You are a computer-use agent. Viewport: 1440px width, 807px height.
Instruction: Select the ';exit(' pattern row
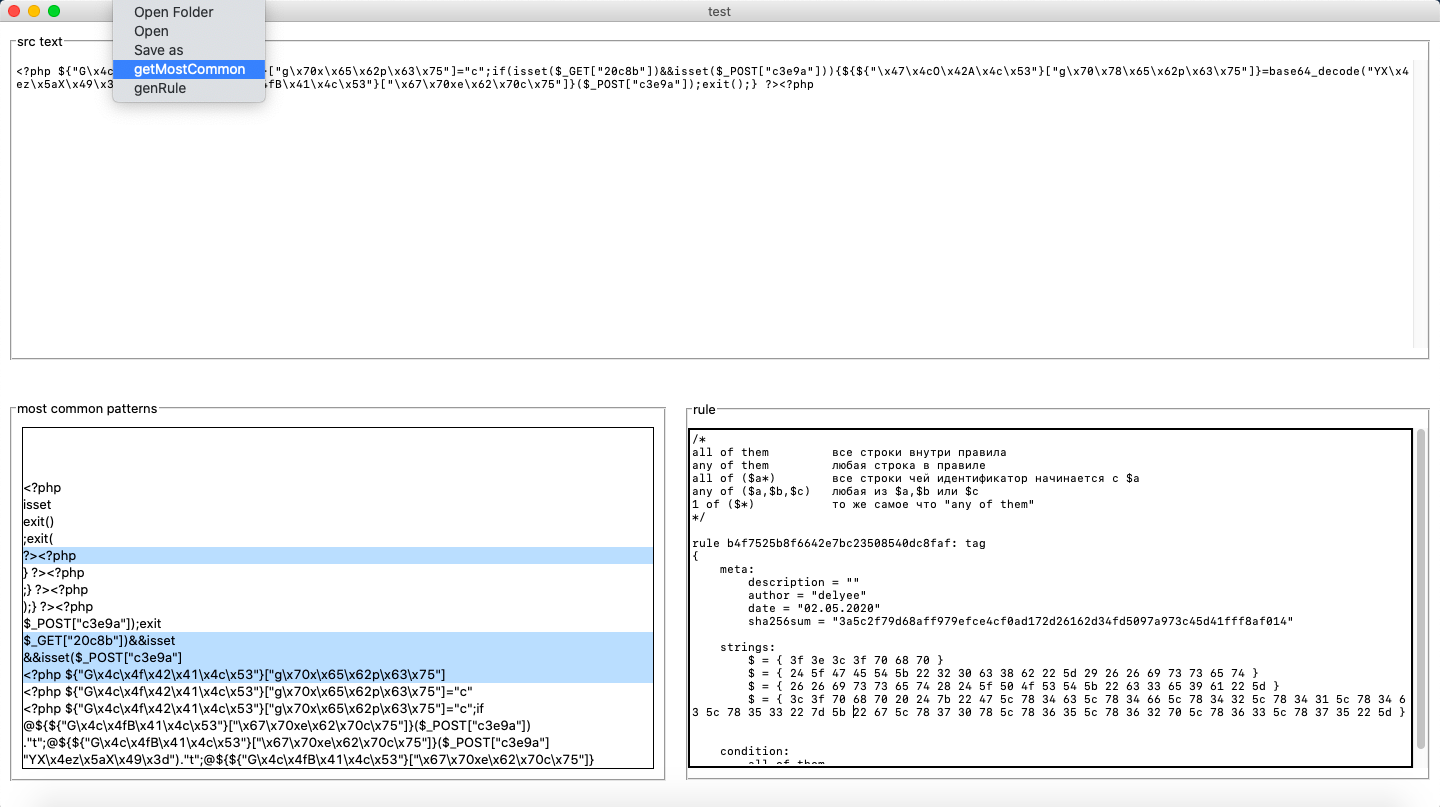coord(338,539)
